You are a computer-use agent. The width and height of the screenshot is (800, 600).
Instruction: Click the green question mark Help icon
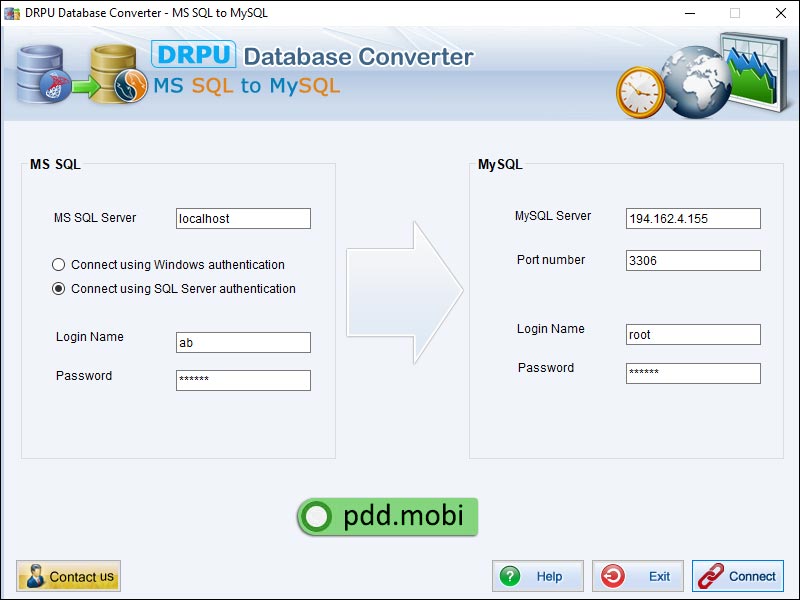511,575
